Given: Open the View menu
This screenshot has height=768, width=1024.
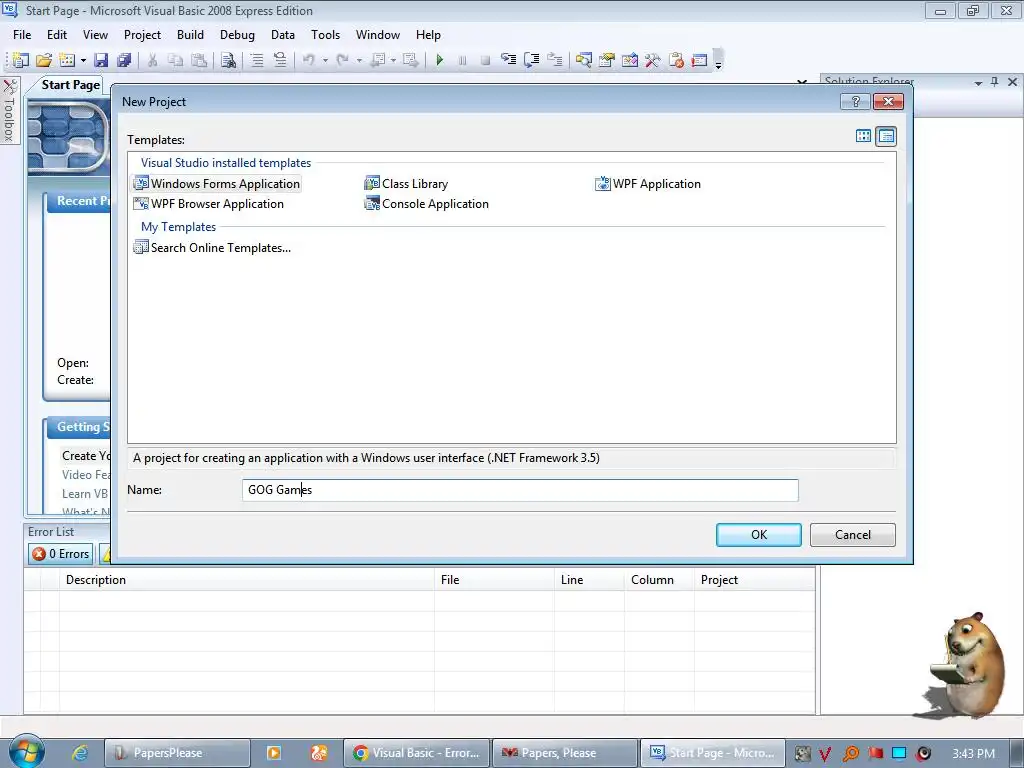Looking at the screenshot, I should tap(95, 35).
